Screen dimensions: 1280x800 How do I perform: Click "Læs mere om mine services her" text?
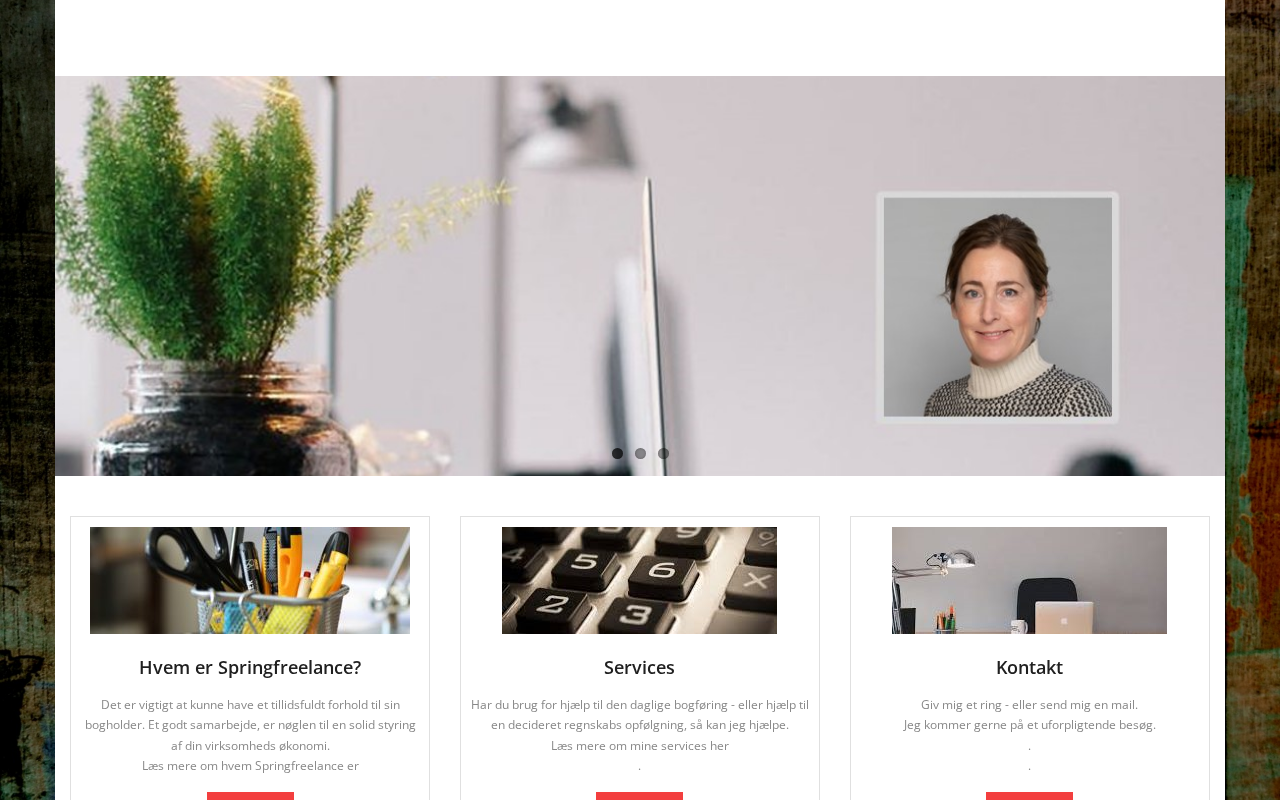[x=640, y=746]
